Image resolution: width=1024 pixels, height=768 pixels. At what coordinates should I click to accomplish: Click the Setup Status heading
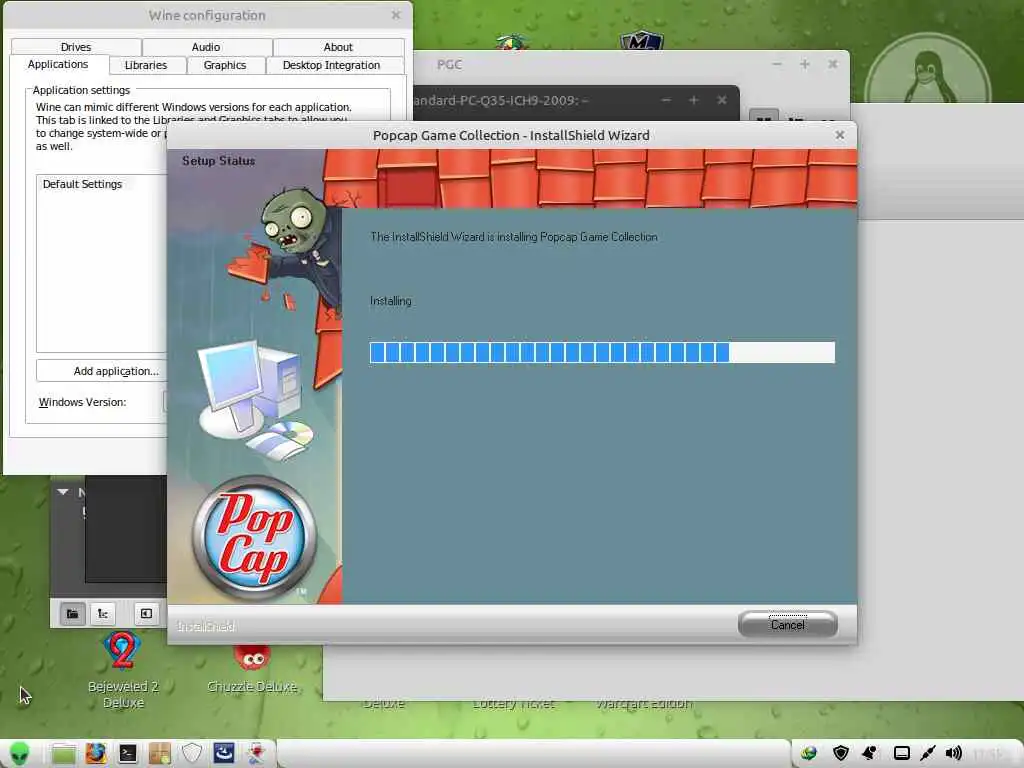pyautogui.click(x=218, y=161)
